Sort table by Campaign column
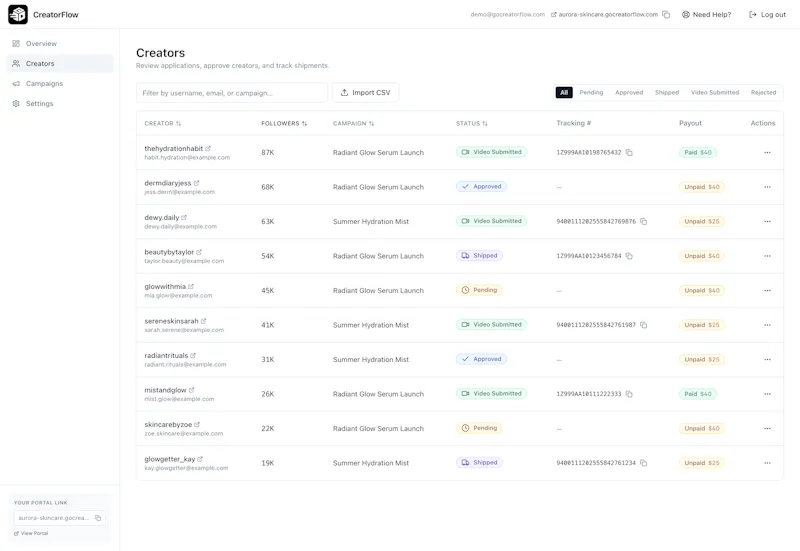The width and height of the screenshot is (800, 551). (x=354, y=123)
